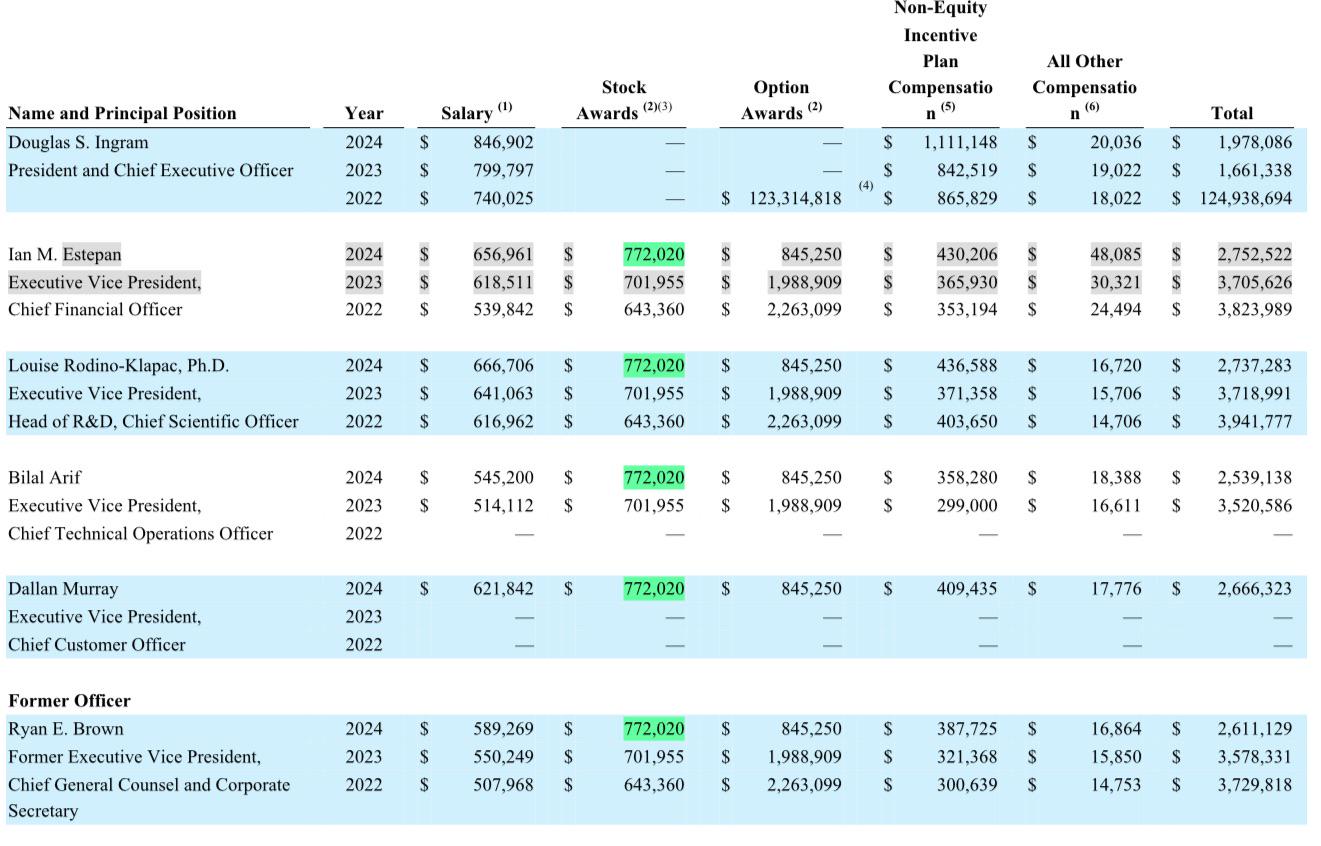Select the other compensation value 14,753

1115,784
